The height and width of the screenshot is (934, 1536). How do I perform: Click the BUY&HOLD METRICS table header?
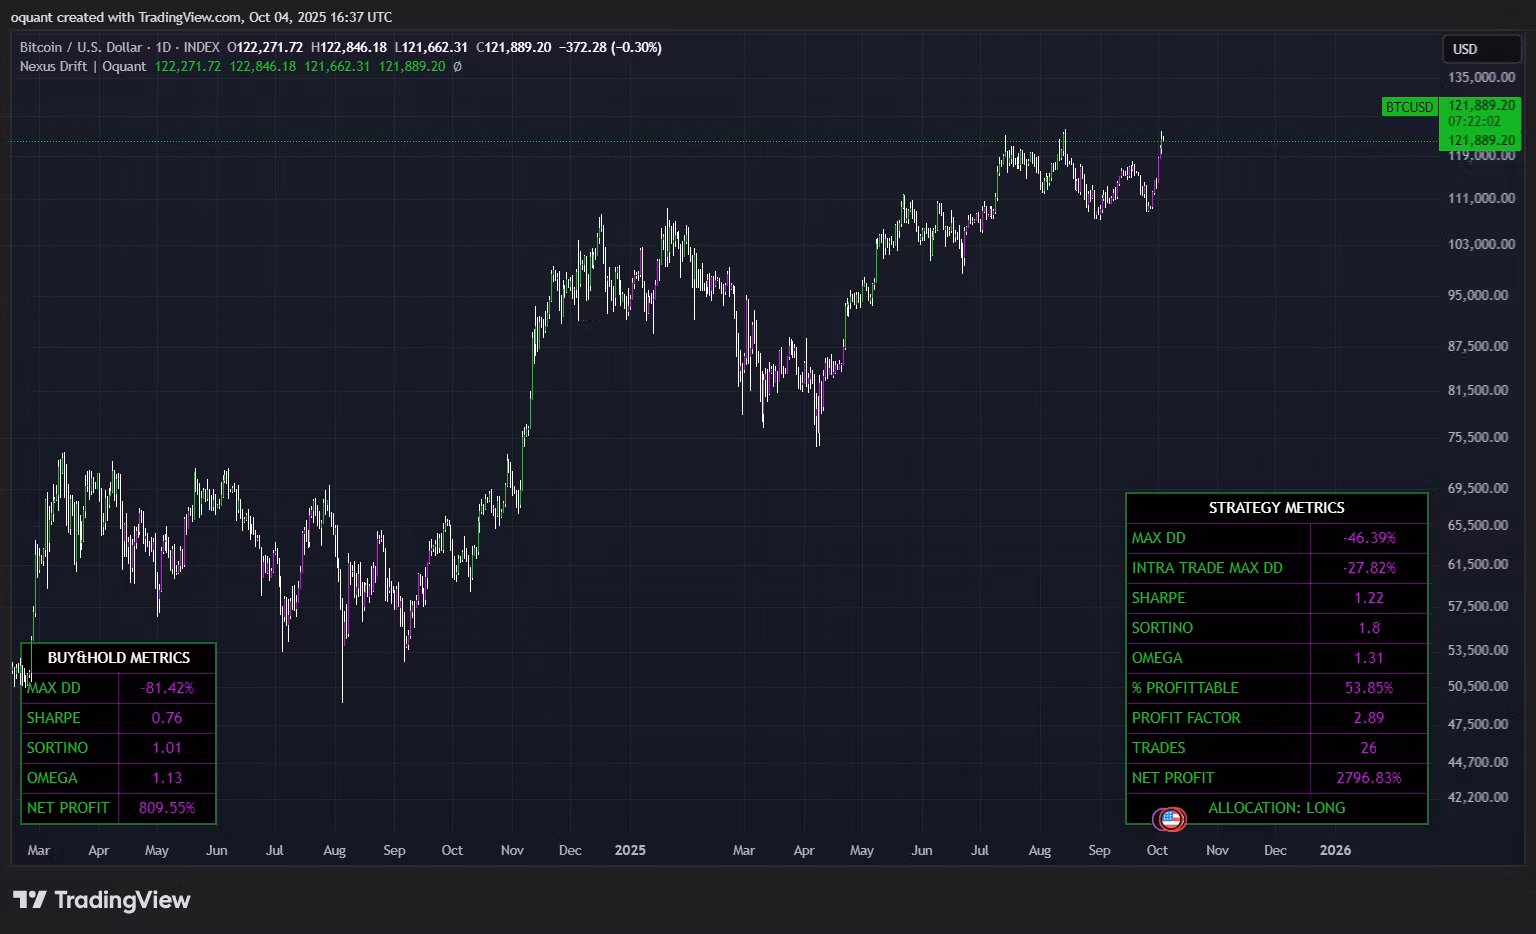click(x=118, y=658)
